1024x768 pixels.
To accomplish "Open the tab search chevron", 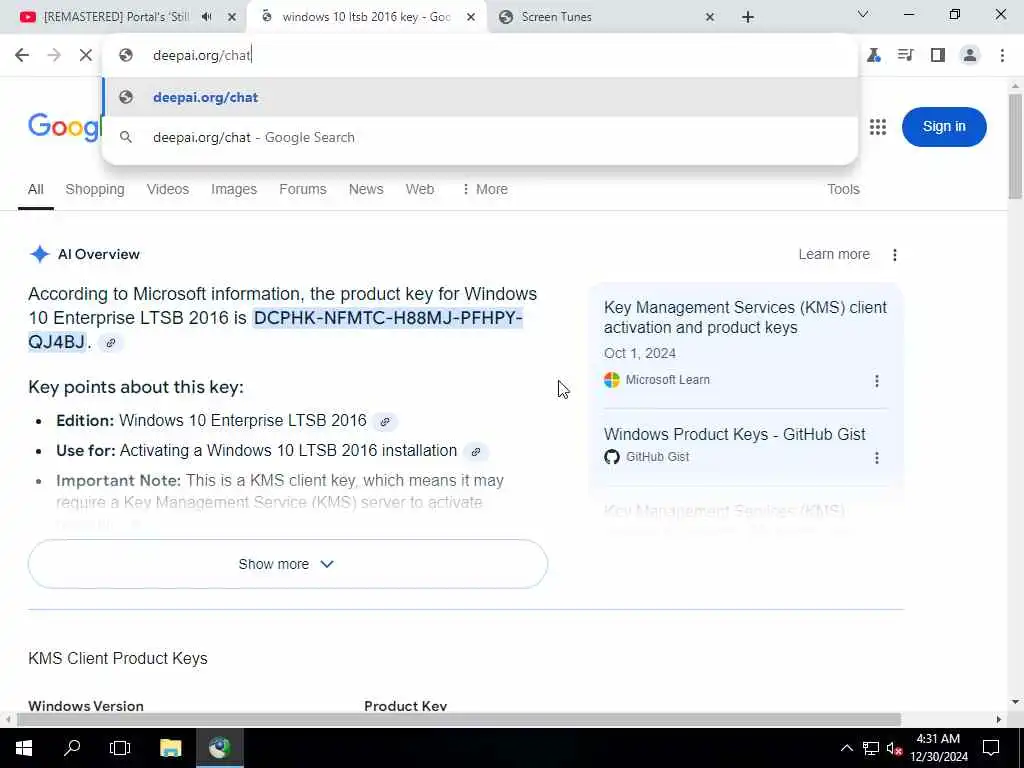I will [x=863, y=14].
